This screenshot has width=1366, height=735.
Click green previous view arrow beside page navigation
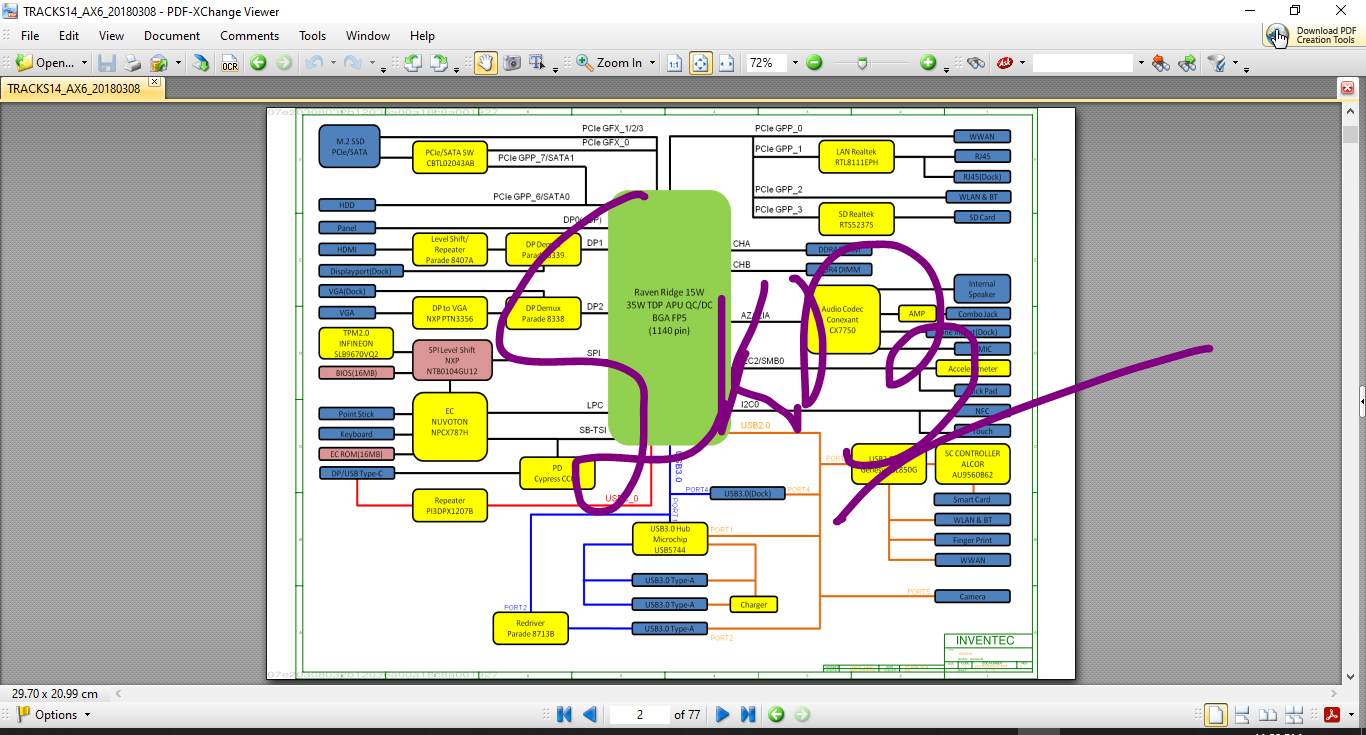click(x=776, y=714)
